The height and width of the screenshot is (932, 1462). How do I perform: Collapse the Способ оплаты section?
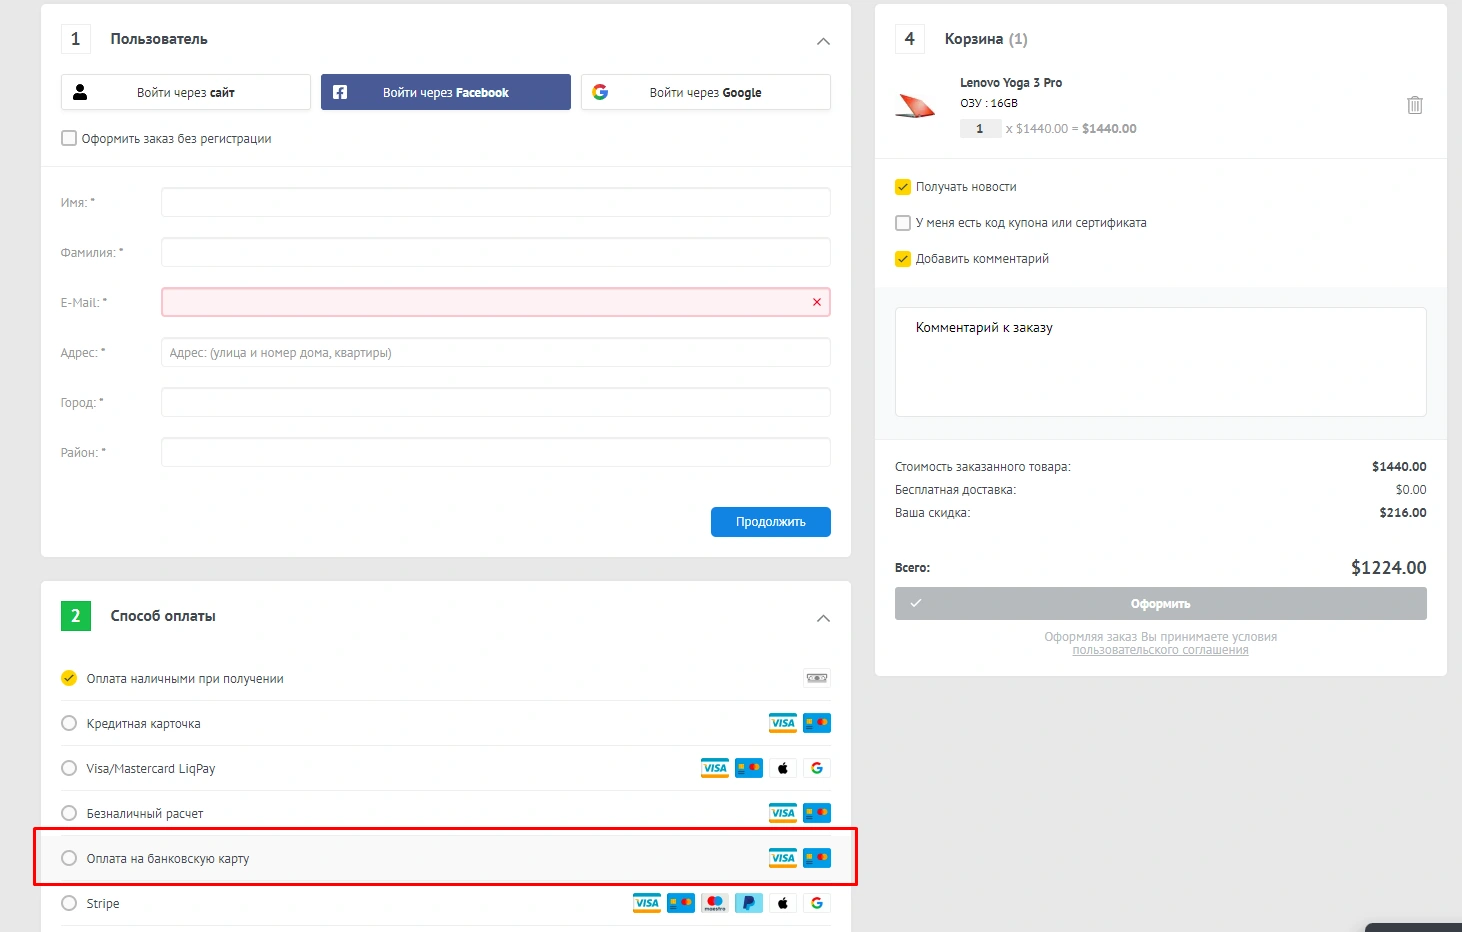coord(823,618)
